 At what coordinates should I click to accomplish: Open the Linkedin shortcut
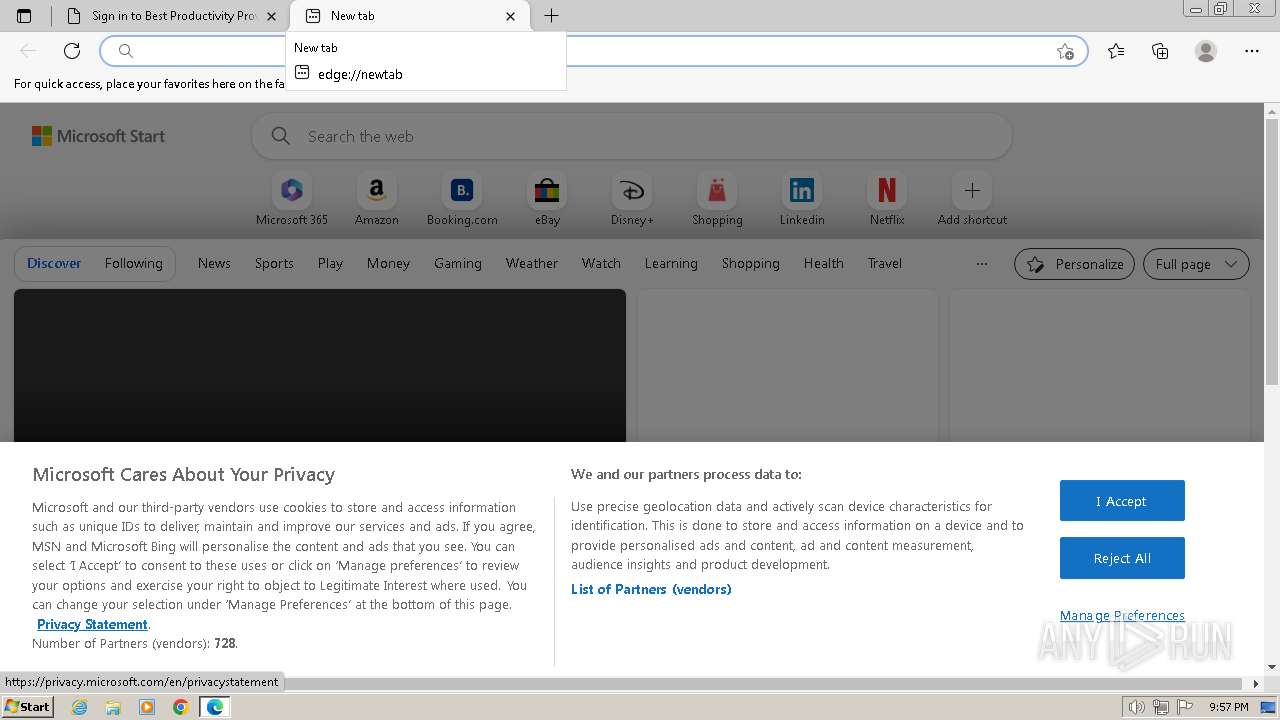click(802, 200)
